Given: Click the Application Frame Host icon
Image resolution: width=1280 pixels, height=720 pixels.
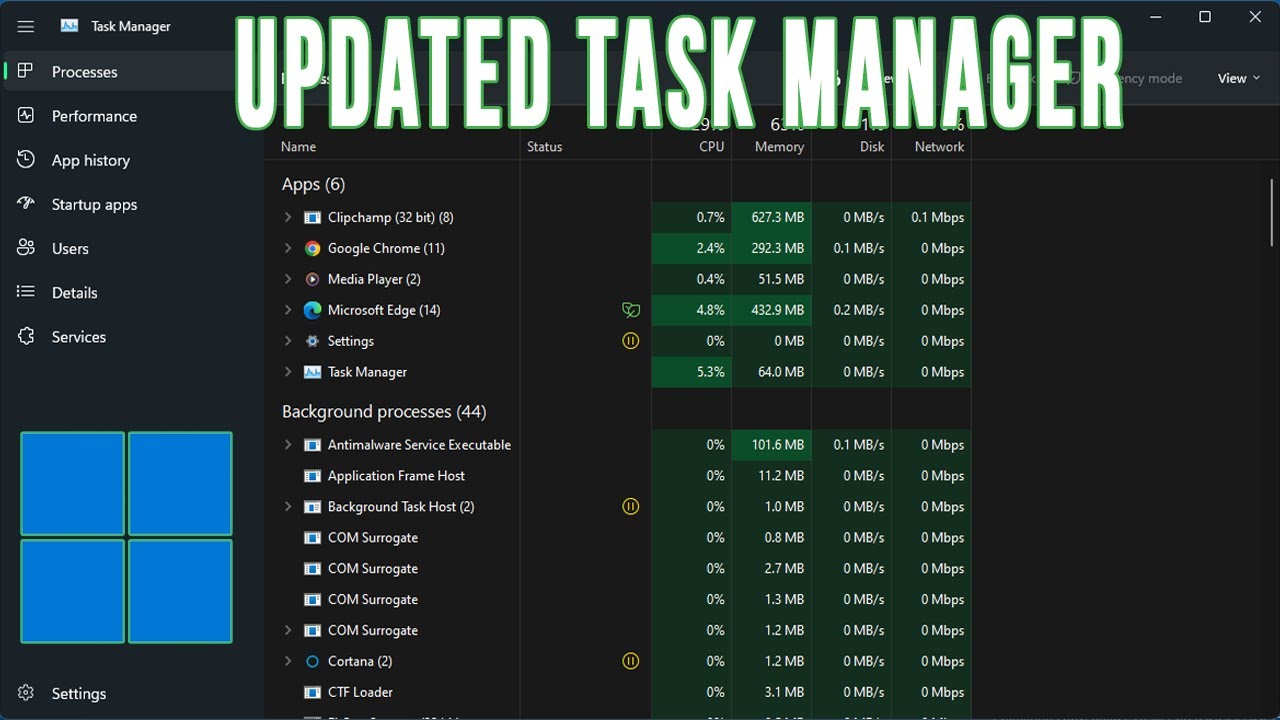Looking at the screenshot, I should pos(312,476).
